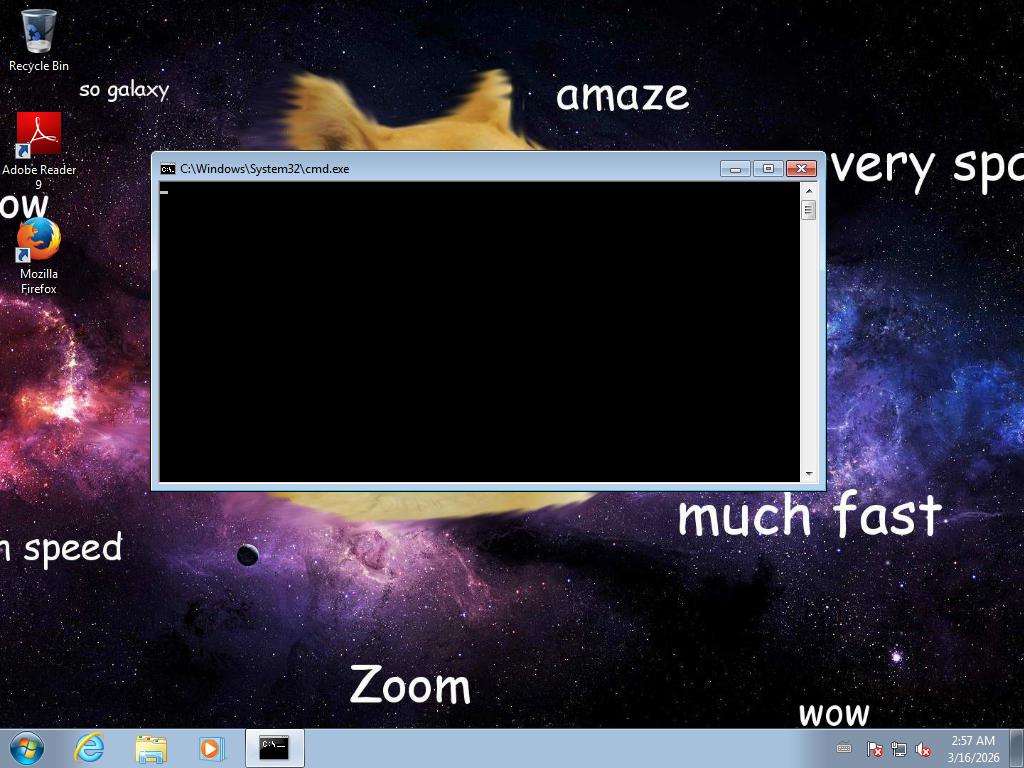
Task: Launch Windows Media Player from taskbar
Action: (211, 747)
